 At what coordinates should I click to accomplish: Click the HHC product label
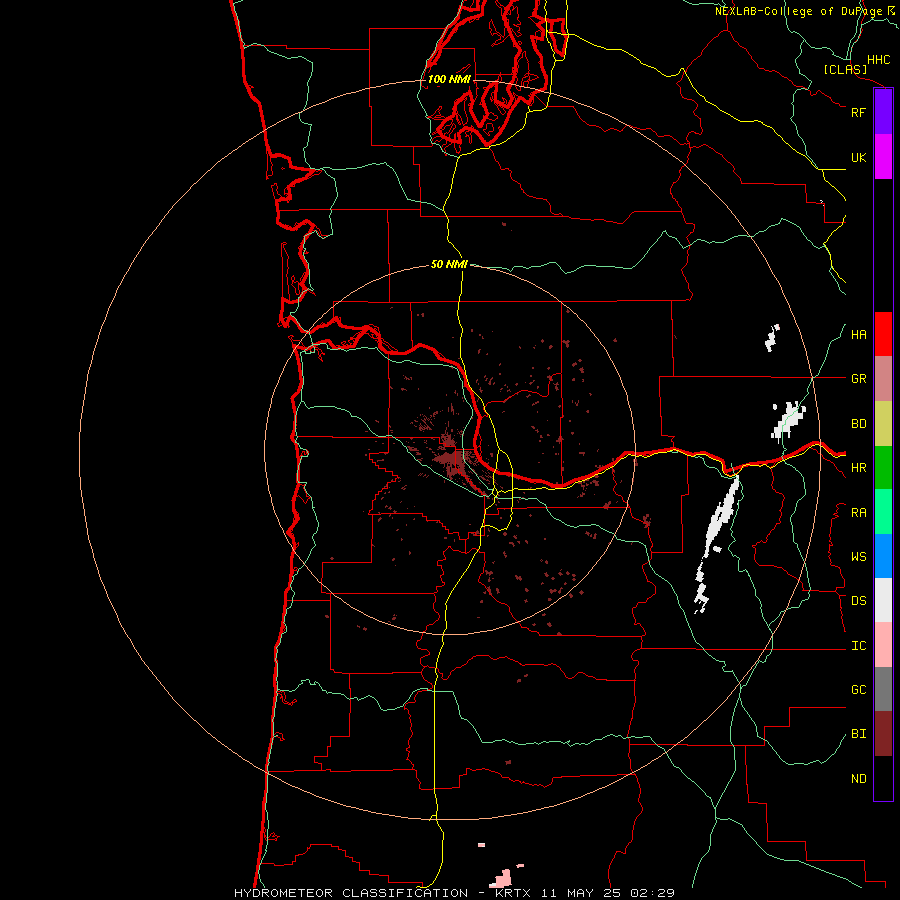coord(879,60)
